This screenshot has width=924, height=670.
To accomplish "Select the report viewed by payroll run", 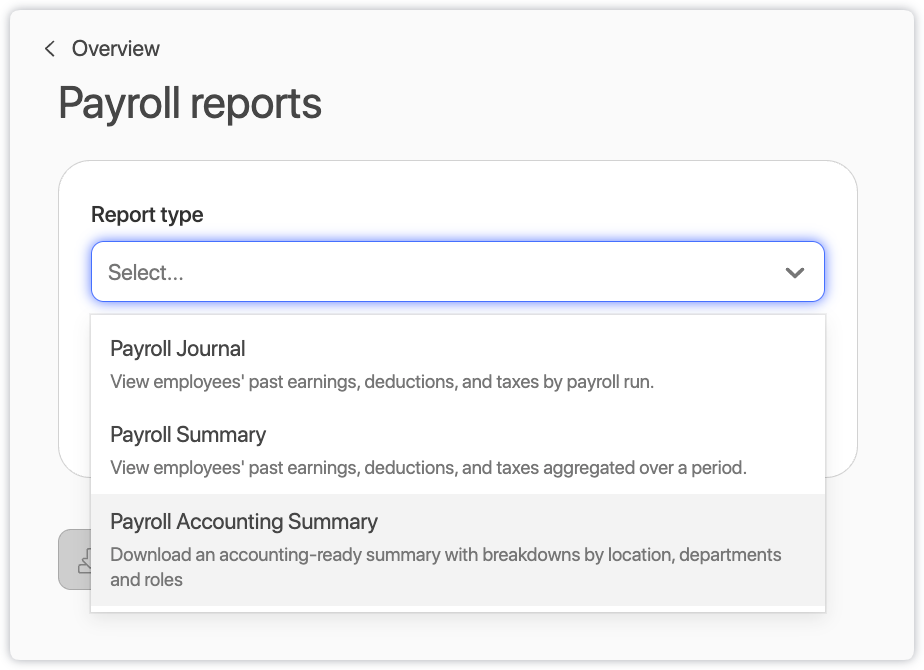I will click(x=457, y=364).
